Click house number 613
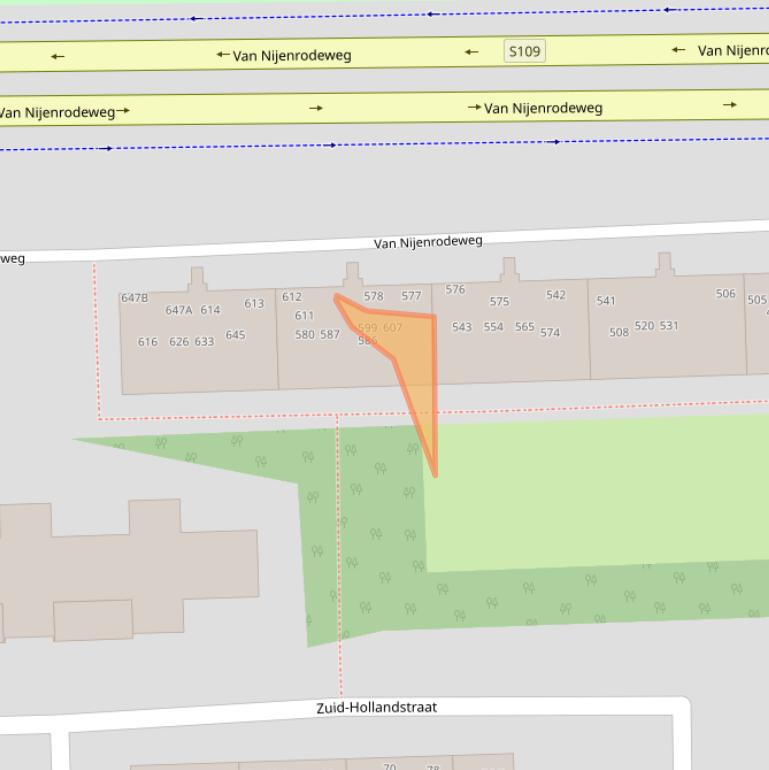 pos(254,304)
